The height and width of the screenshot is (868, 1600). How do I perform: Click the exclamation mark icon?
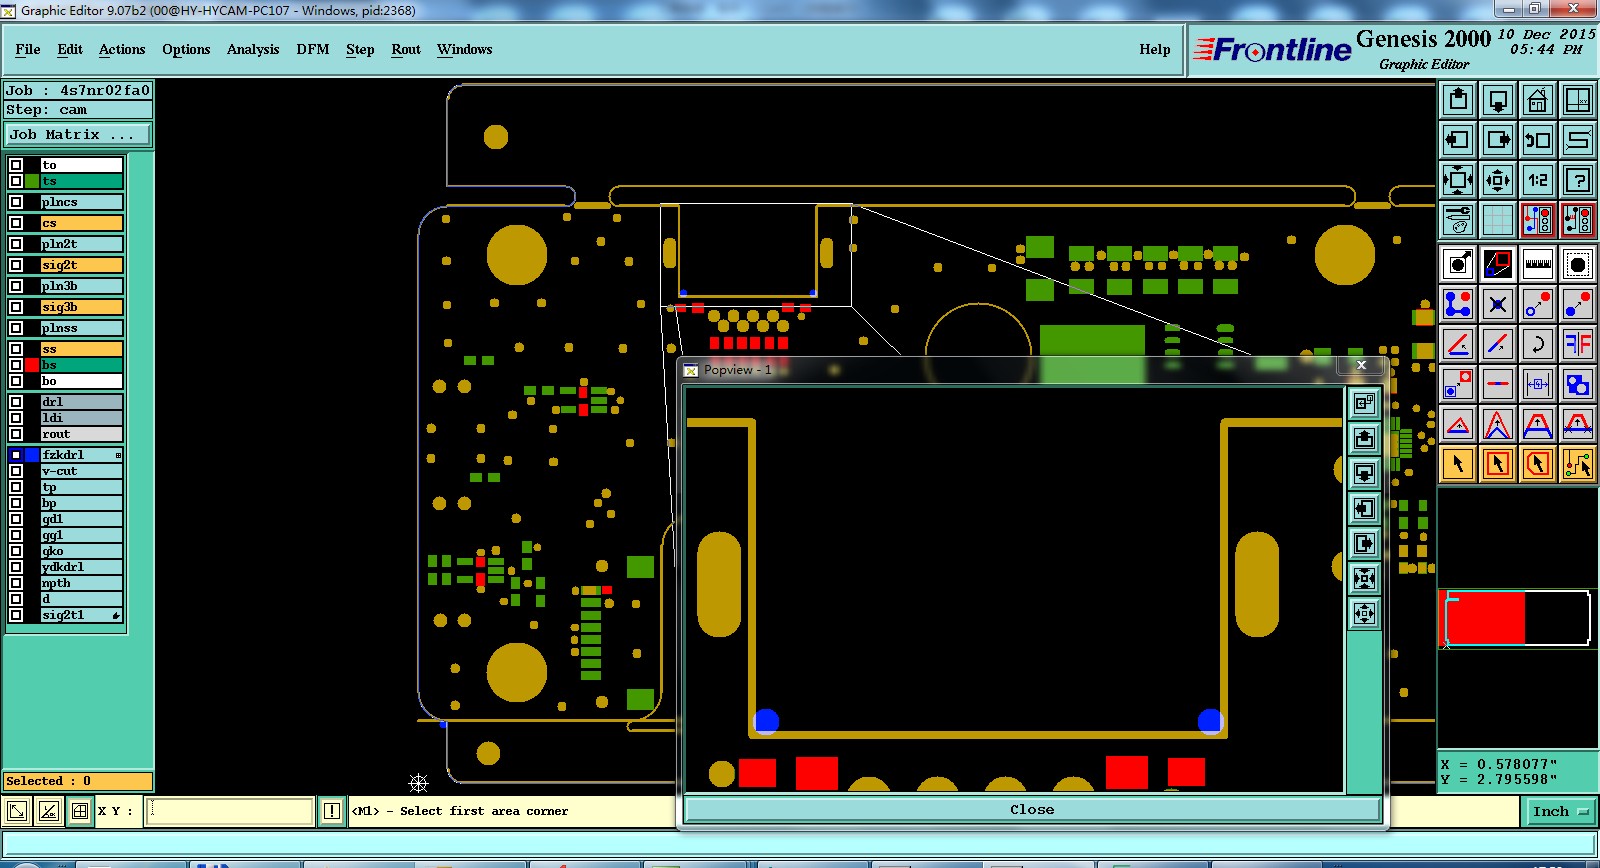[x=332, y=811]
